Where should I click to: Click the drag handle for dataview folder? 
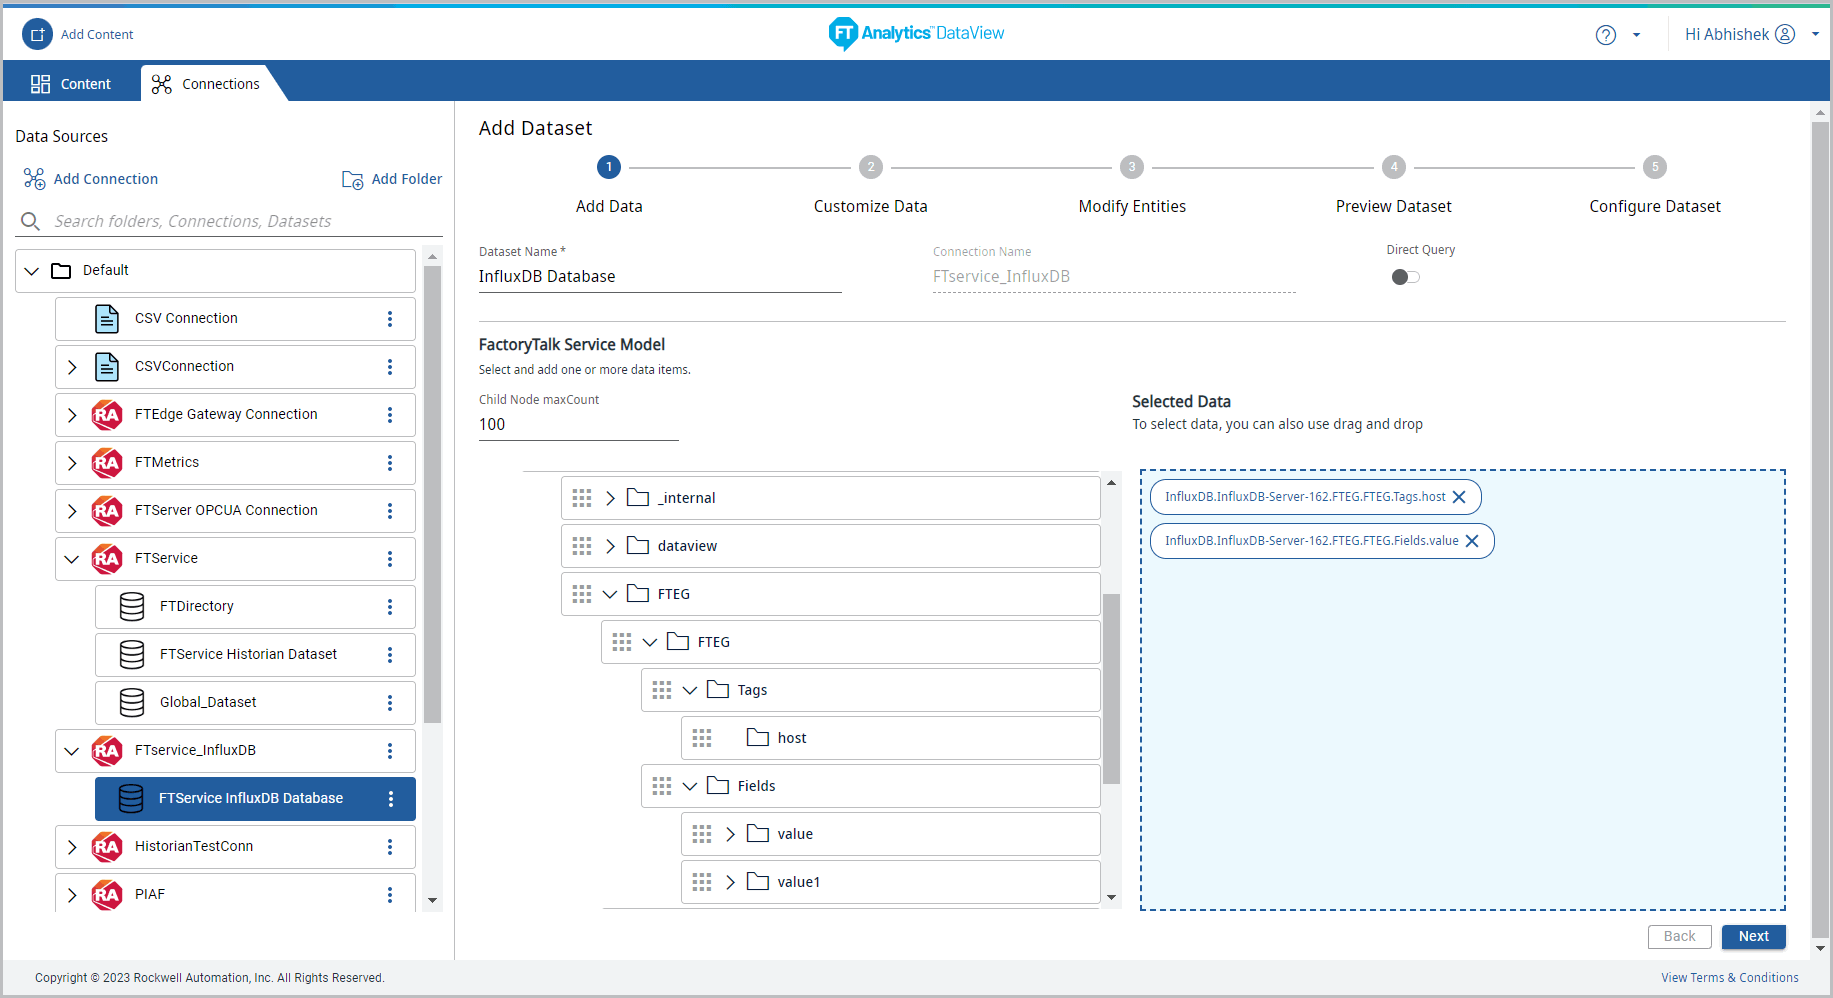pyautogui.click(x=582, y=546)
